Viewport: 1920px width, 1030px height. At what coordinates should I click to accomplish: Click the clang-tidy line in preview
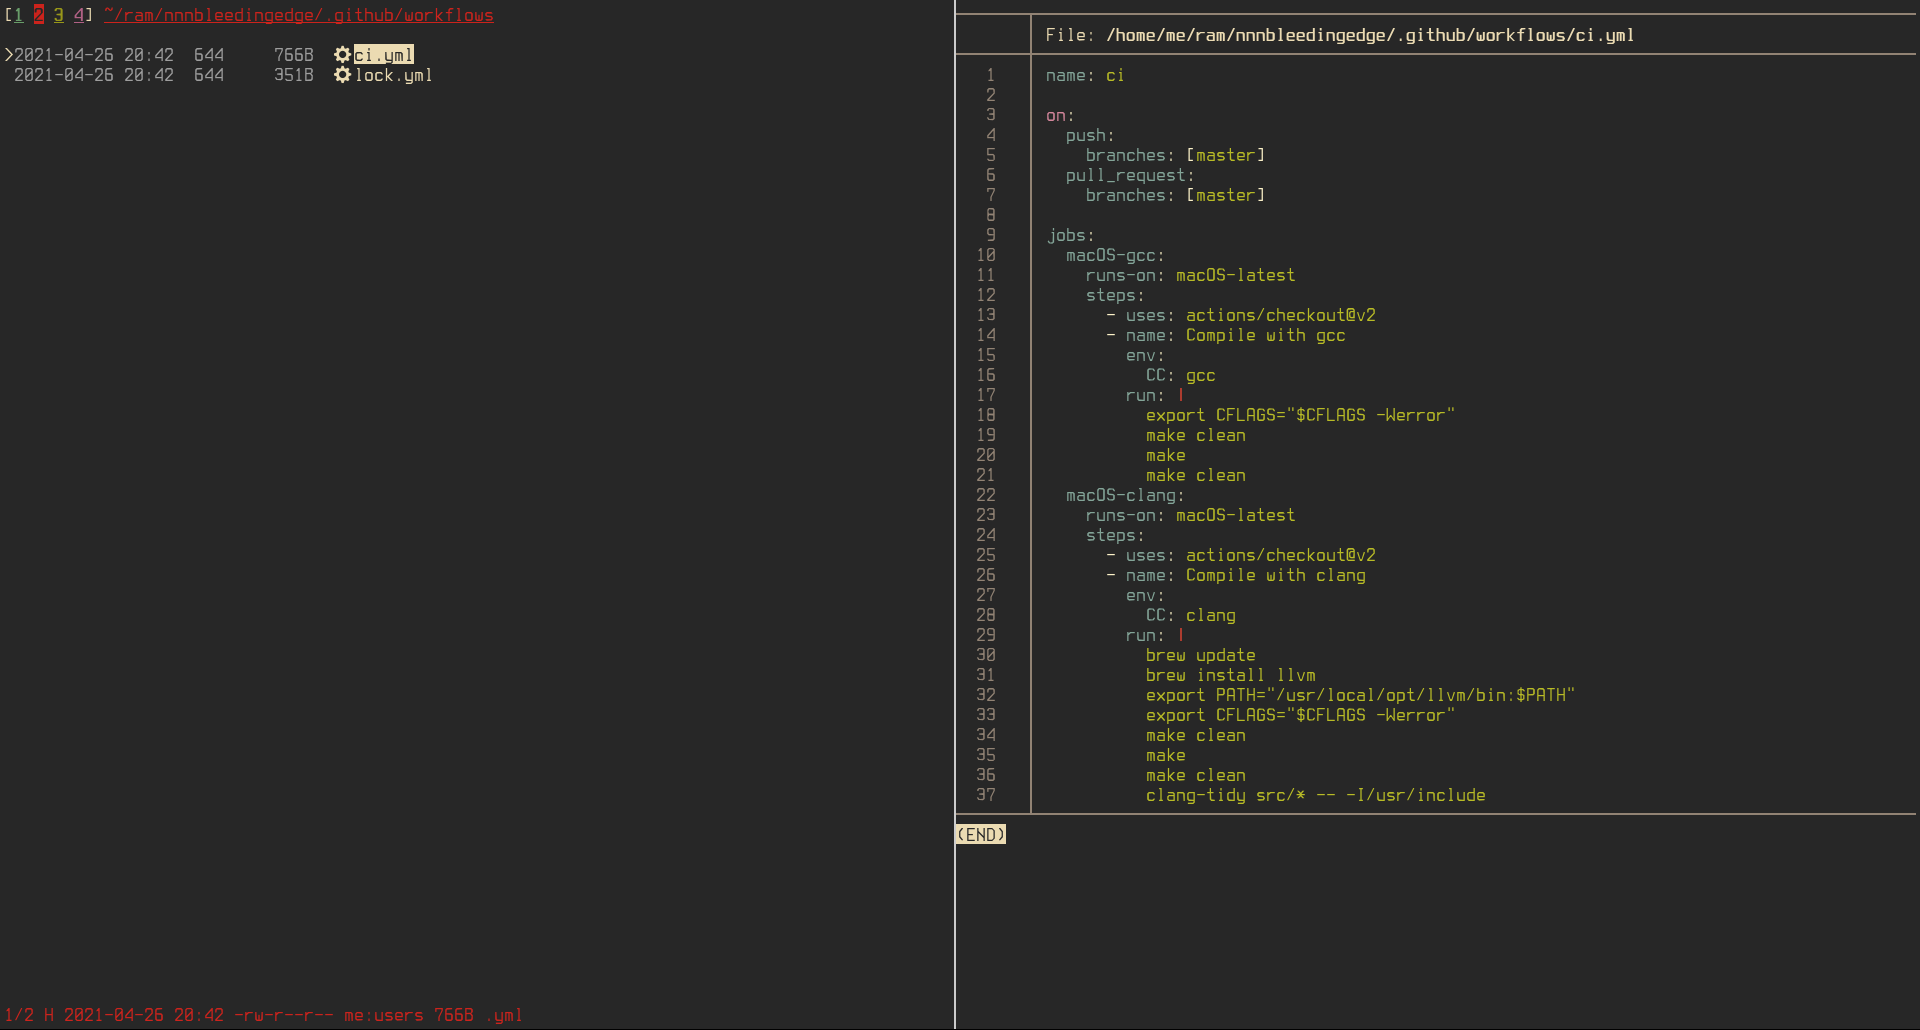pyautogui.click(x=1315, y=795)
